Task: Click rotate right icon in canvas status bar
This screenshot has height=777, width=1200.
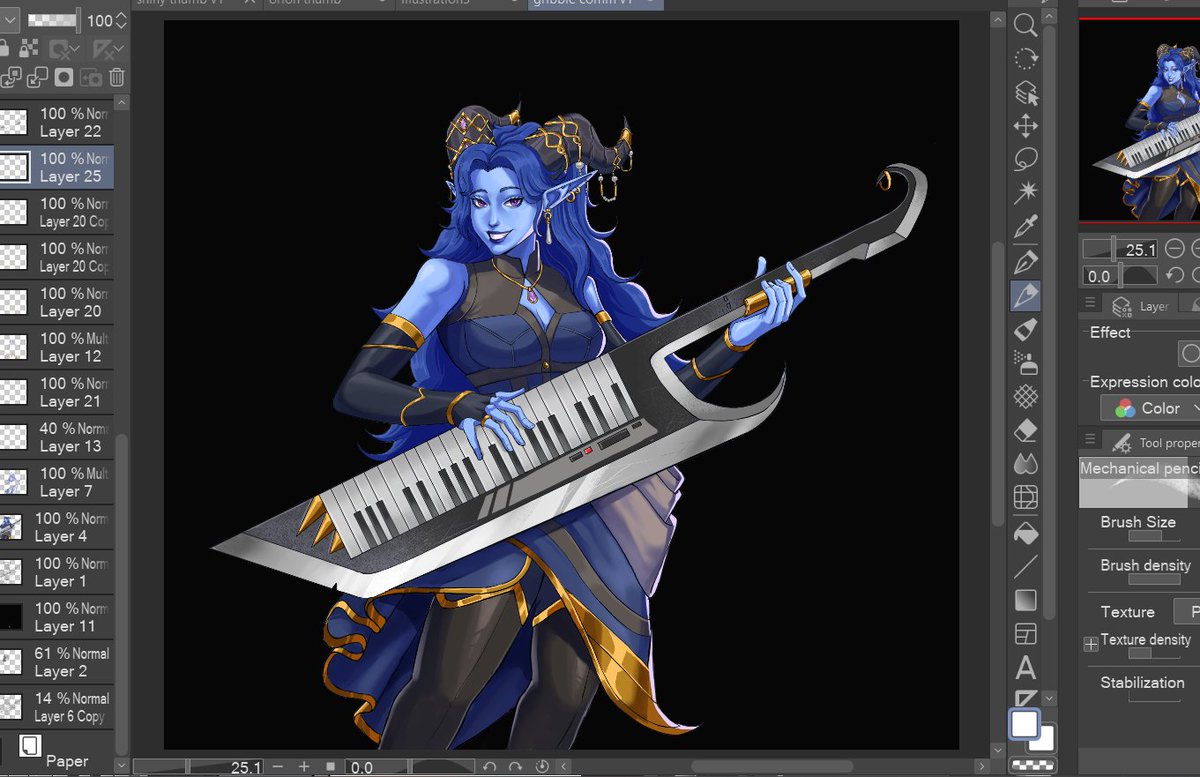Action: click(516, 767)
